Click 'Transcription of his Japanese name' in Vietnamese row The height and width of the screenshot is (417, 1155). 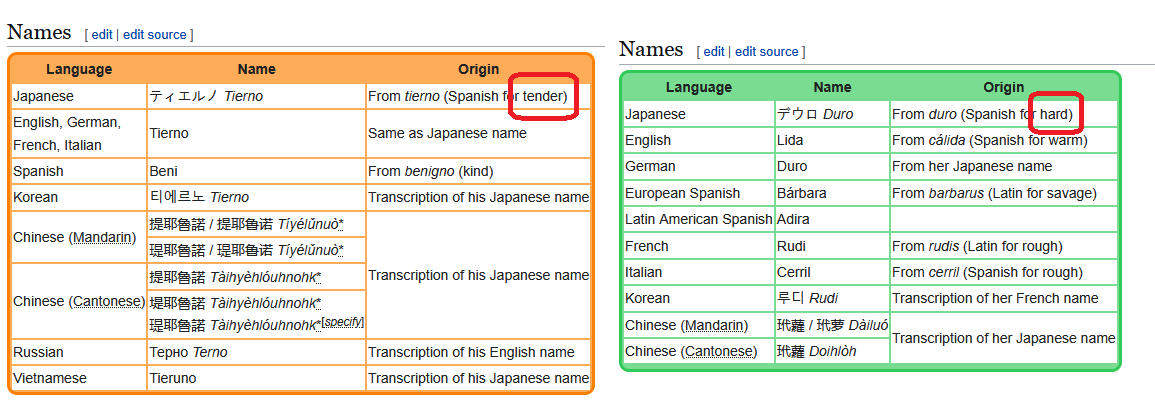coord(479,378)
